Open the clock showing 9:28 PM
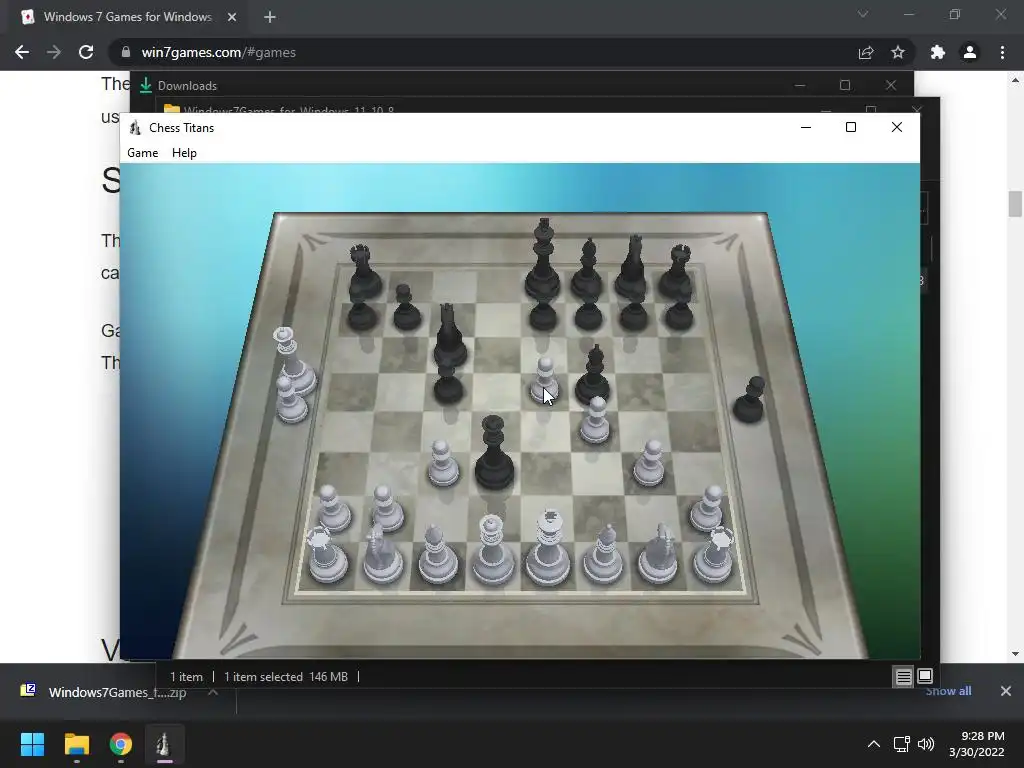The height and width of the screenshot is (768, 1024). coord(977,744)
